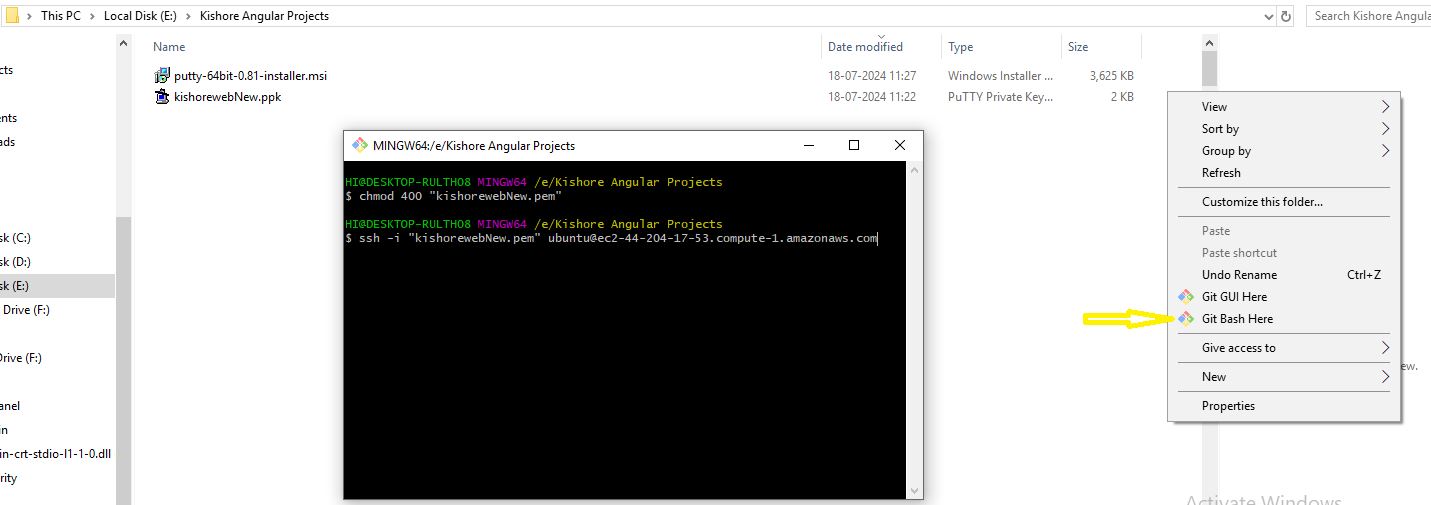The height and width of the screenshot is (505, 1431).
Task: Click the kishorewebNew.ppk file icon
Action: [x=162, y=97]
